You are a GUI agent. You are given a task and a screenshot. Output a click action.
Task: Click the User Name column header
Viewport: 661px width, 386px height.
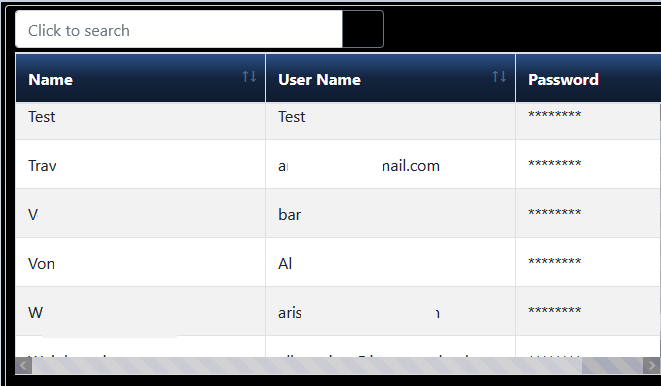pos(390,78)
